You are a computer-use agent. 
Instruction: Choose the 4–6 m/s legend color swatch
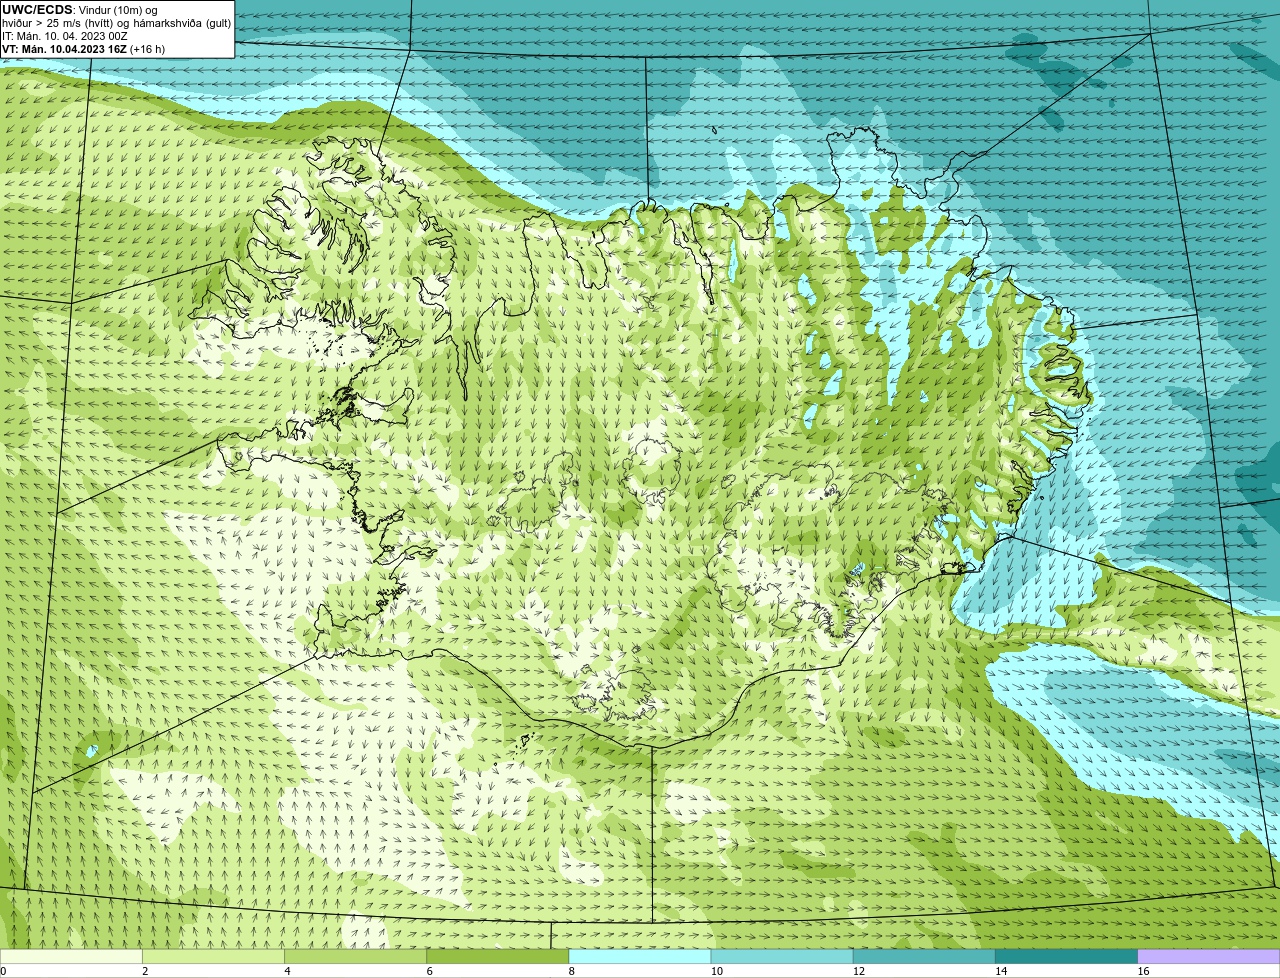(x=355, y=956)
